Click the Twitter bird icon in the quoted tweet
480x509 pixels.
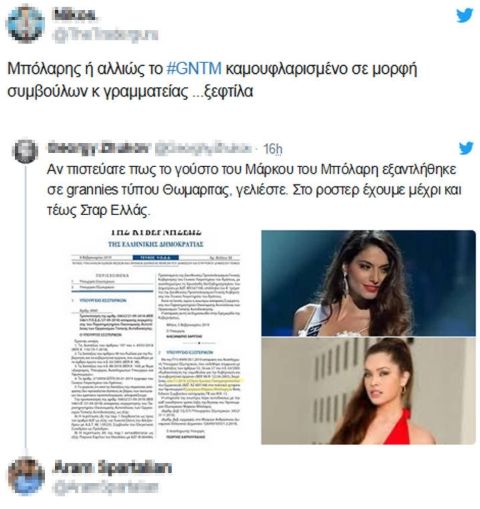(x=466, y=148)
